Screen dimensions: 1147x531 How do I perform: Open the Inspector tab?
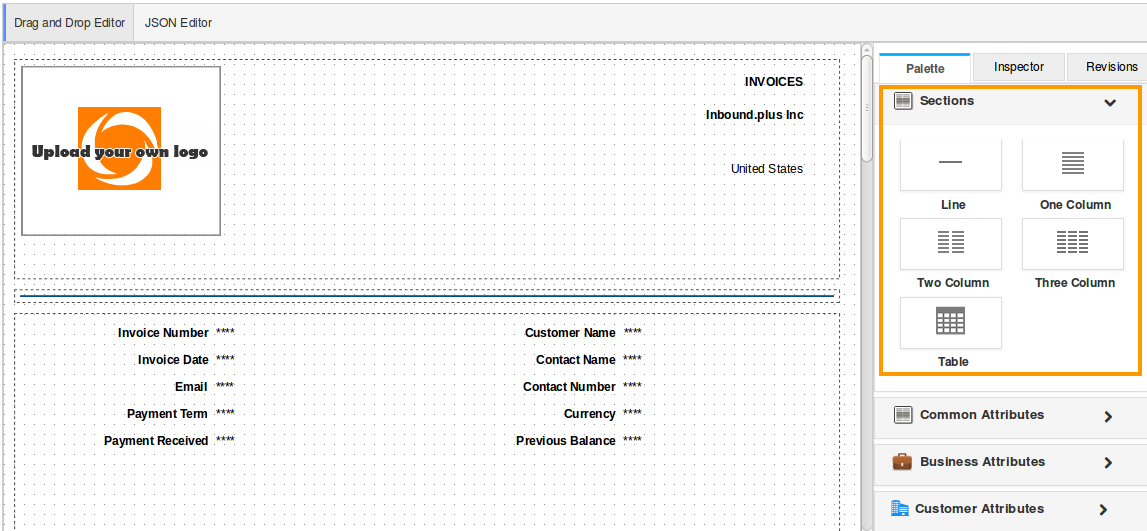pos(1018,67)
